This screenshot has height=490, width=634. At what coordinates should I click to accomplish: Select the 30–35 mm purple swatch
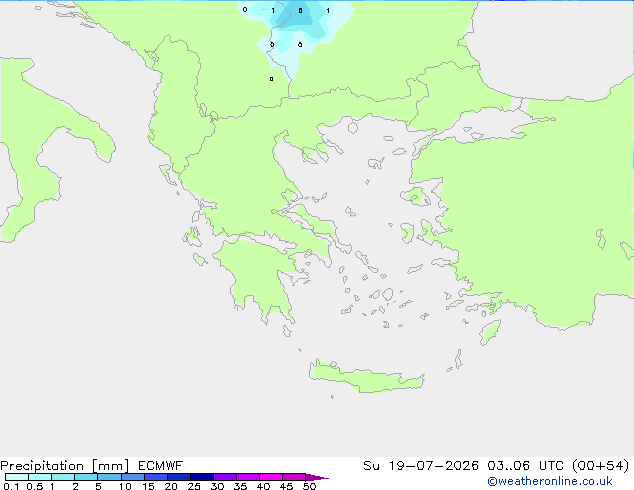pyautogui.click(x=225, y=477)
